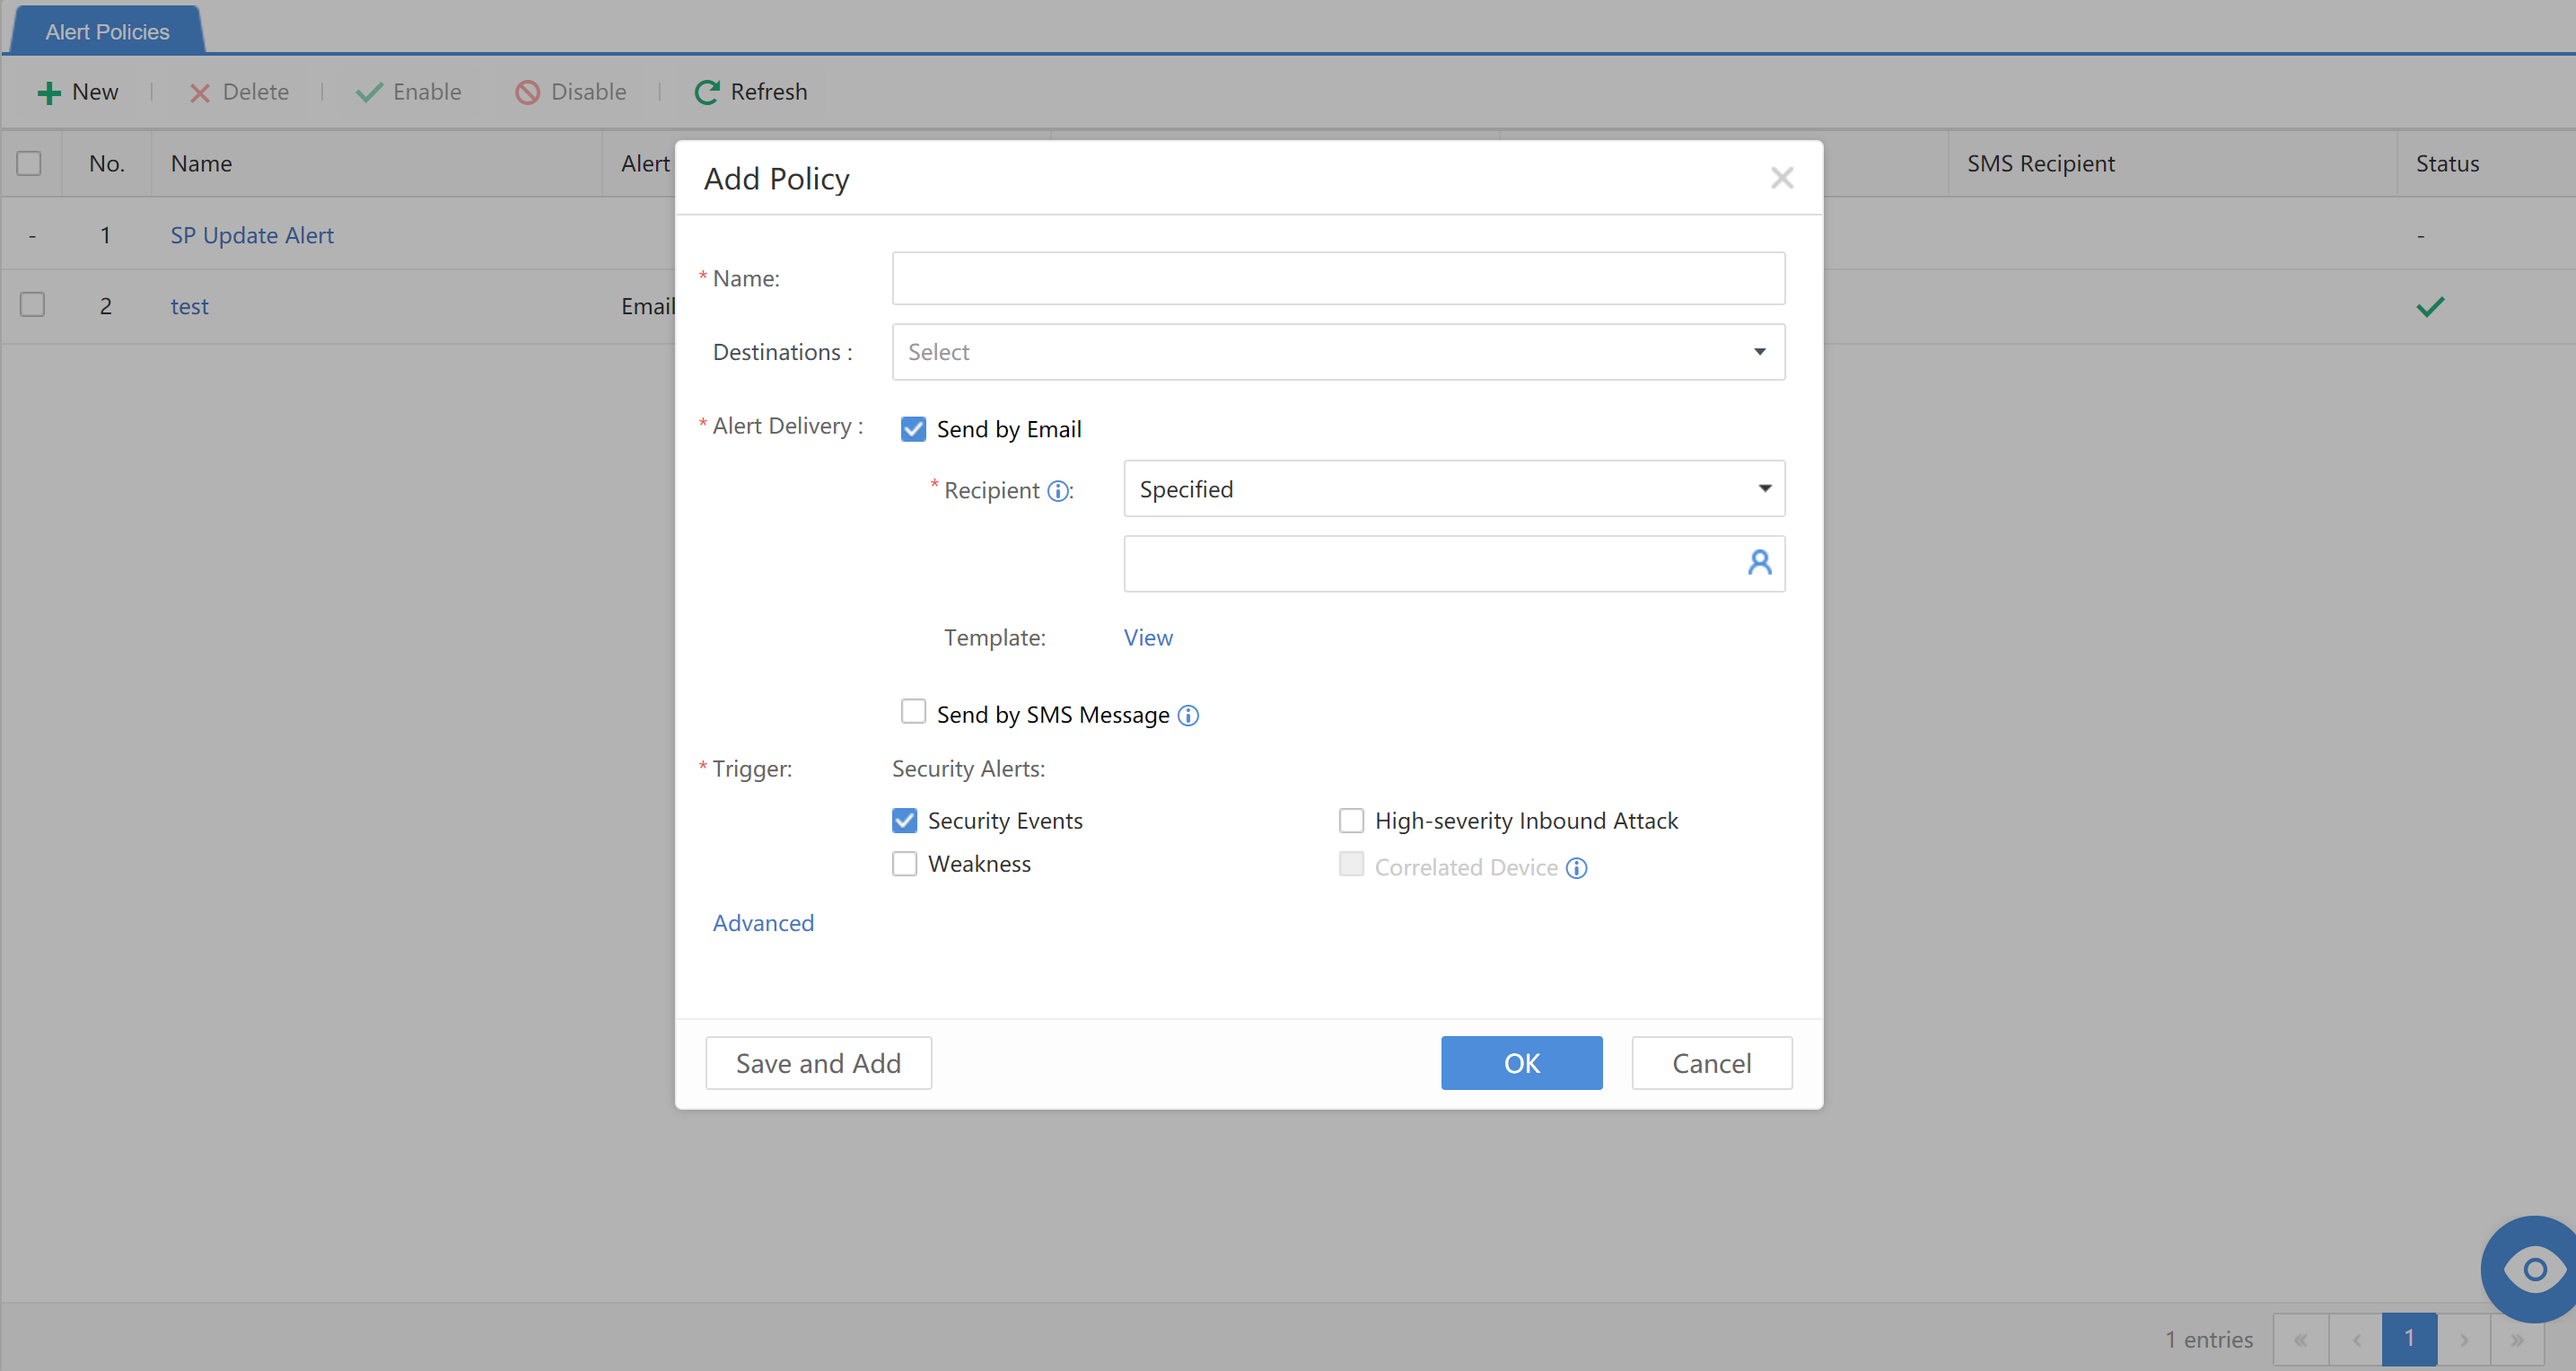2576x1371 pixels.
Task: Uncheck the Send by Email checkbox
Action: pyautogui.click(x=913, y=429)
